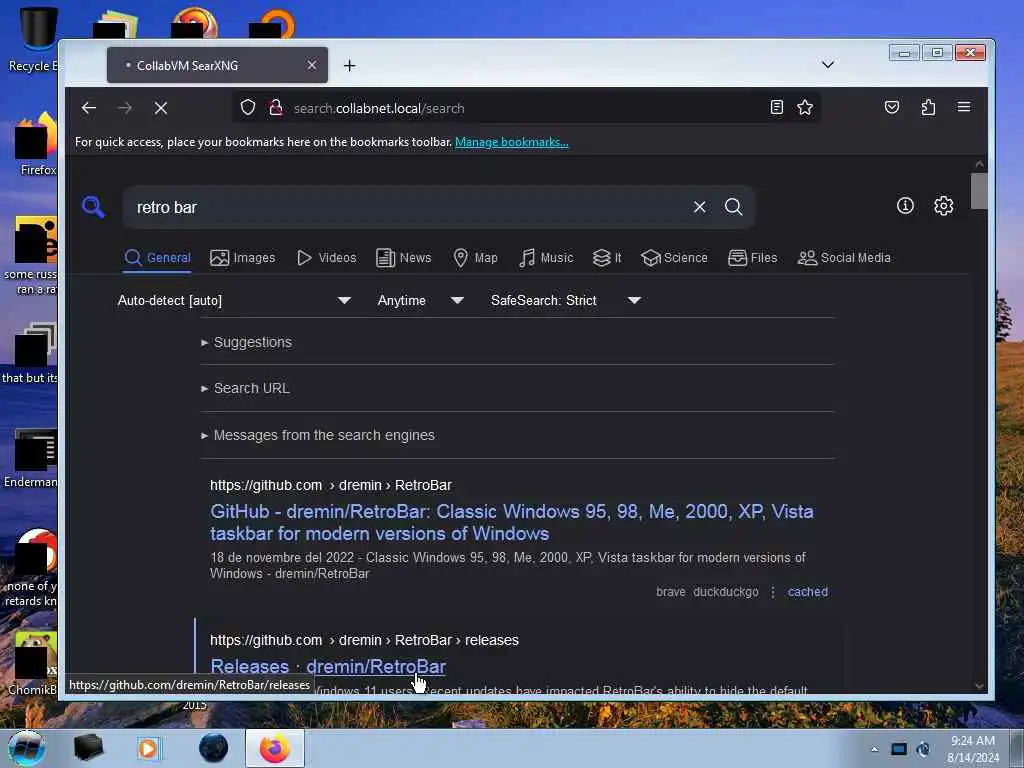Open the SafeSearch Strict dropdown
Viewport: 1024px width, 768px height.
566,300
